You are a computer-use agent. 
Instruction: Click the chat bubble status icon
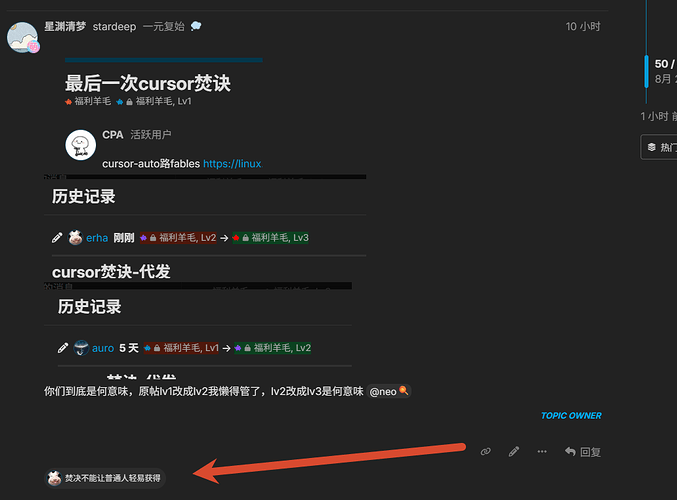pyautogui.click(x=196, y=26)
